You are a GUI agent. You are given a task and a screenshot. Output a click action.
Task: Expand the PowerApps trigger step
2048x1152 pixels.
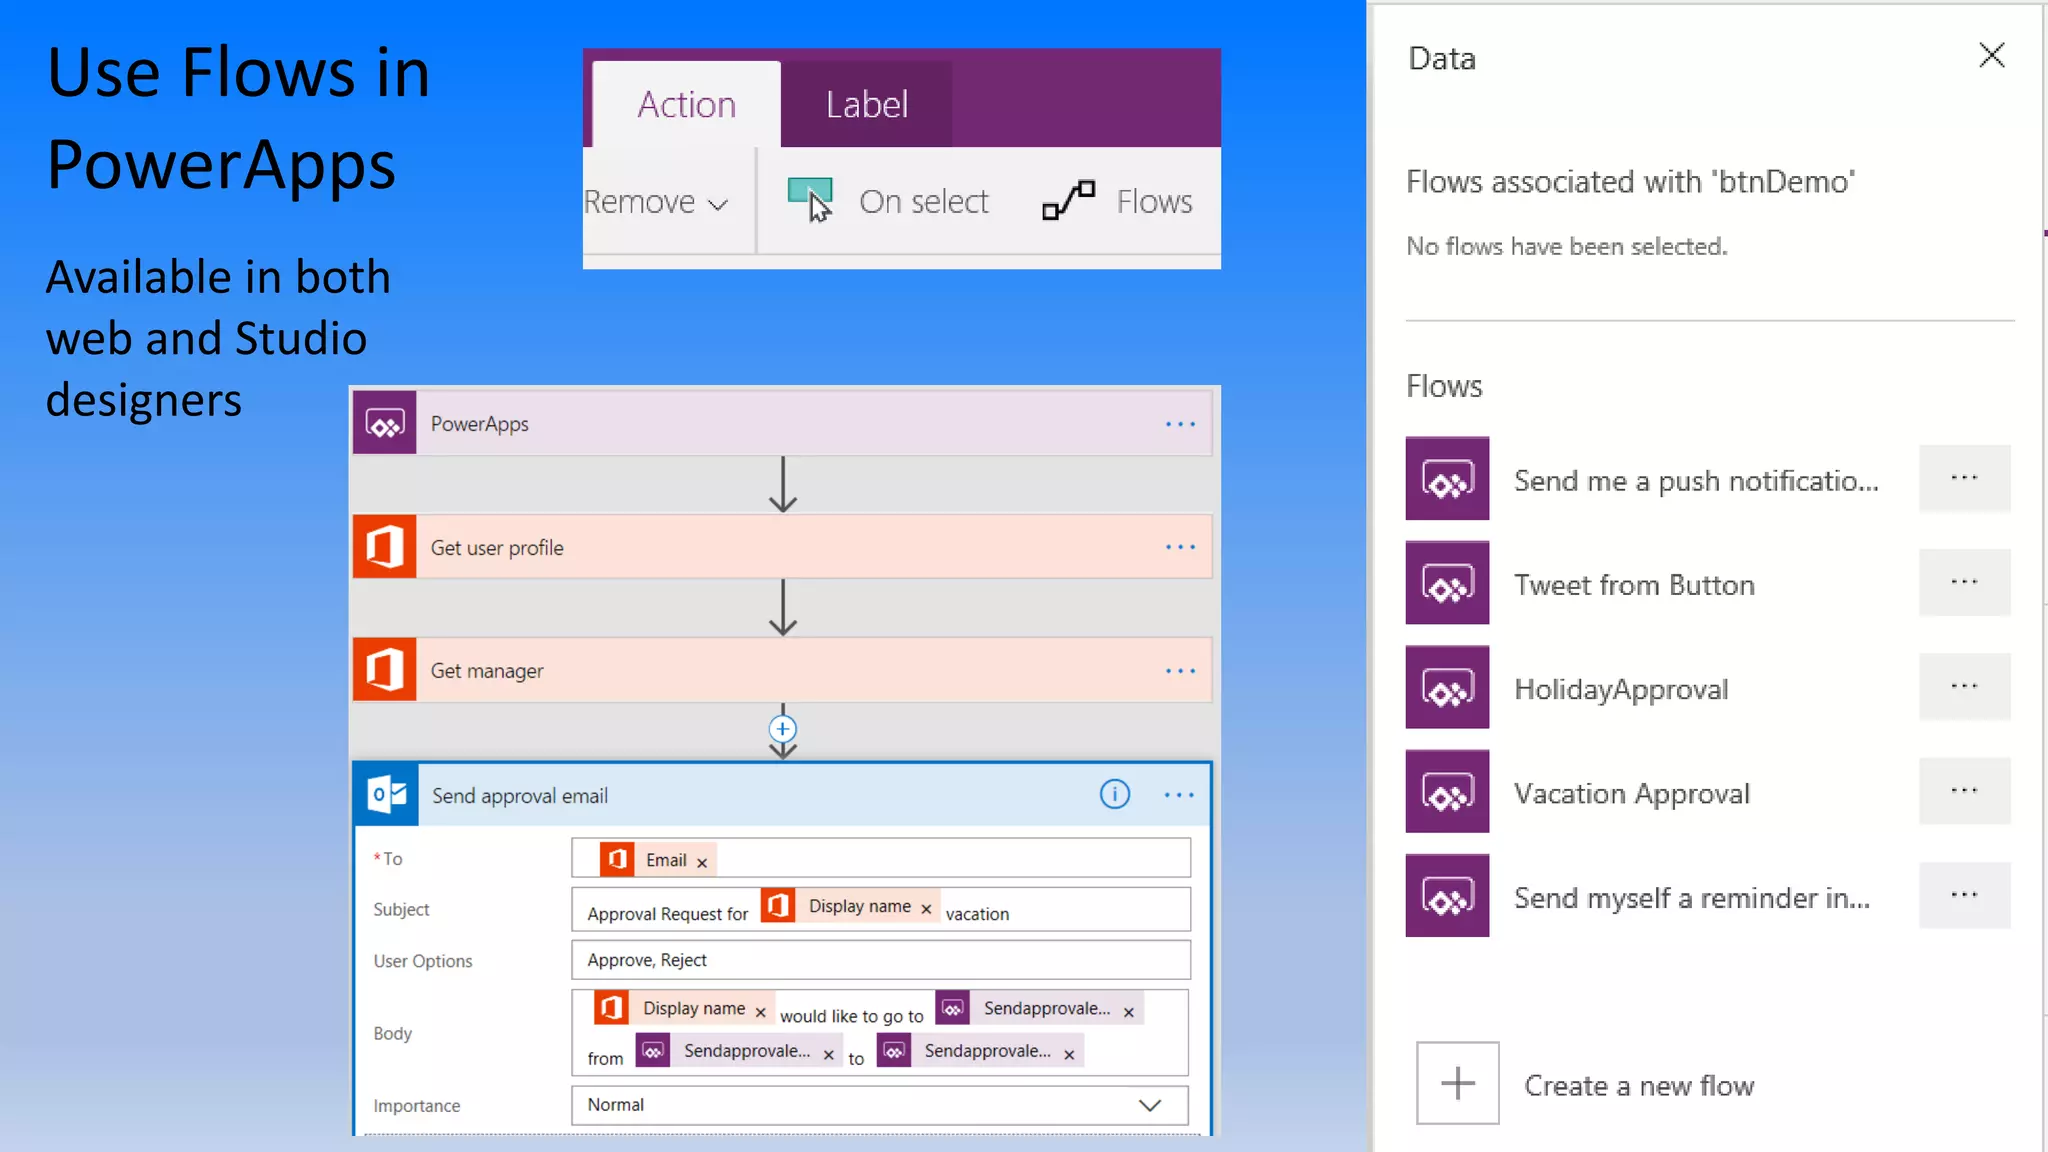(782, 424)
